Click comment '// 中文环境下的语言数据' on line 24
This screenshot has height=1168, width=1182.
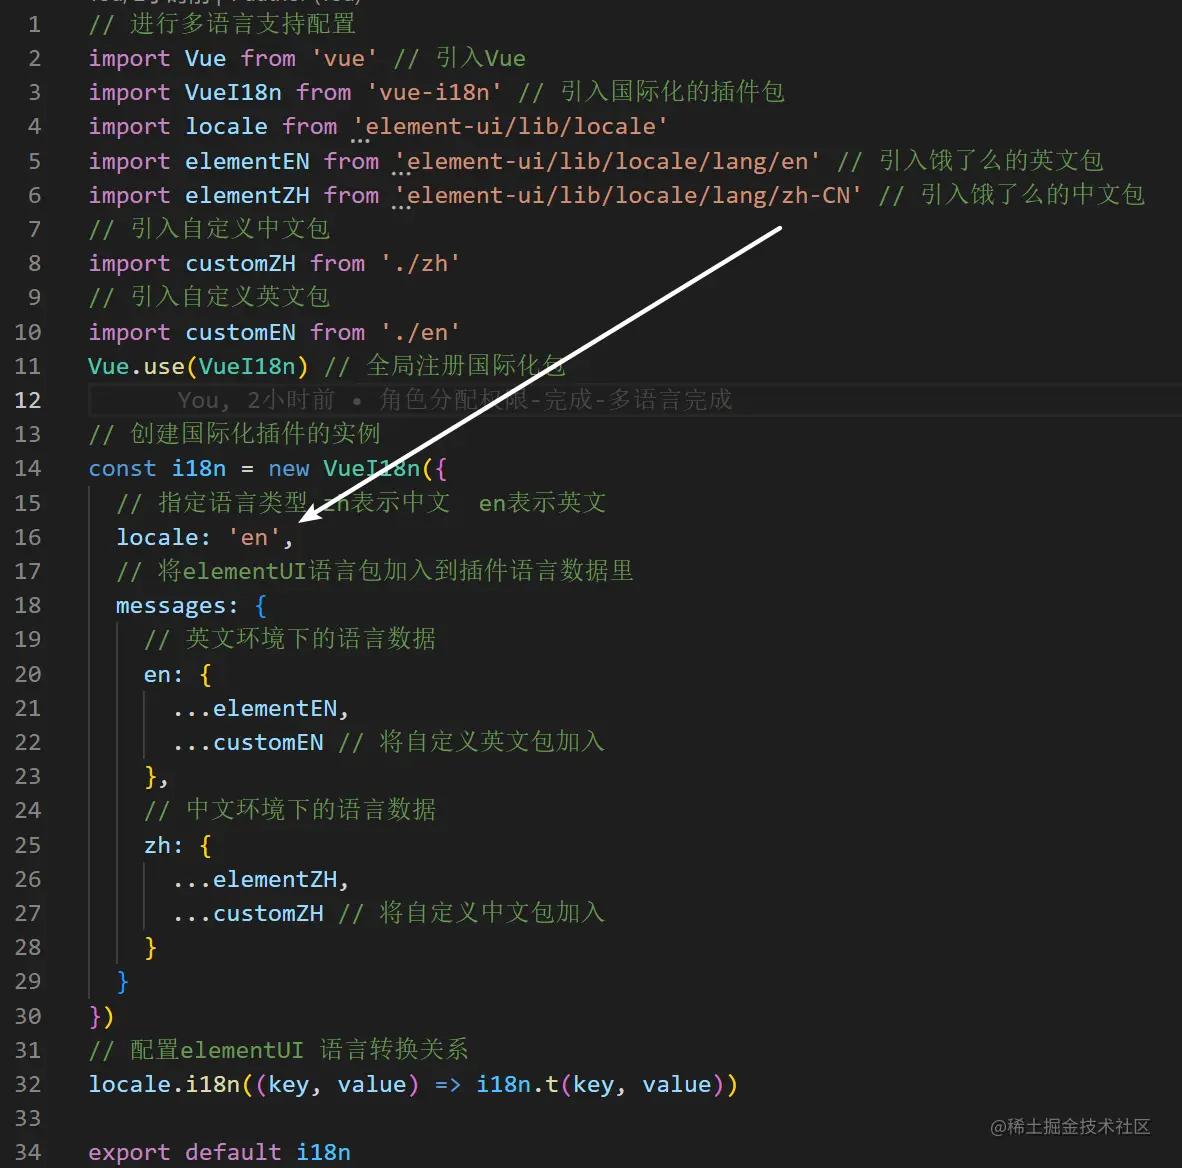289,810
